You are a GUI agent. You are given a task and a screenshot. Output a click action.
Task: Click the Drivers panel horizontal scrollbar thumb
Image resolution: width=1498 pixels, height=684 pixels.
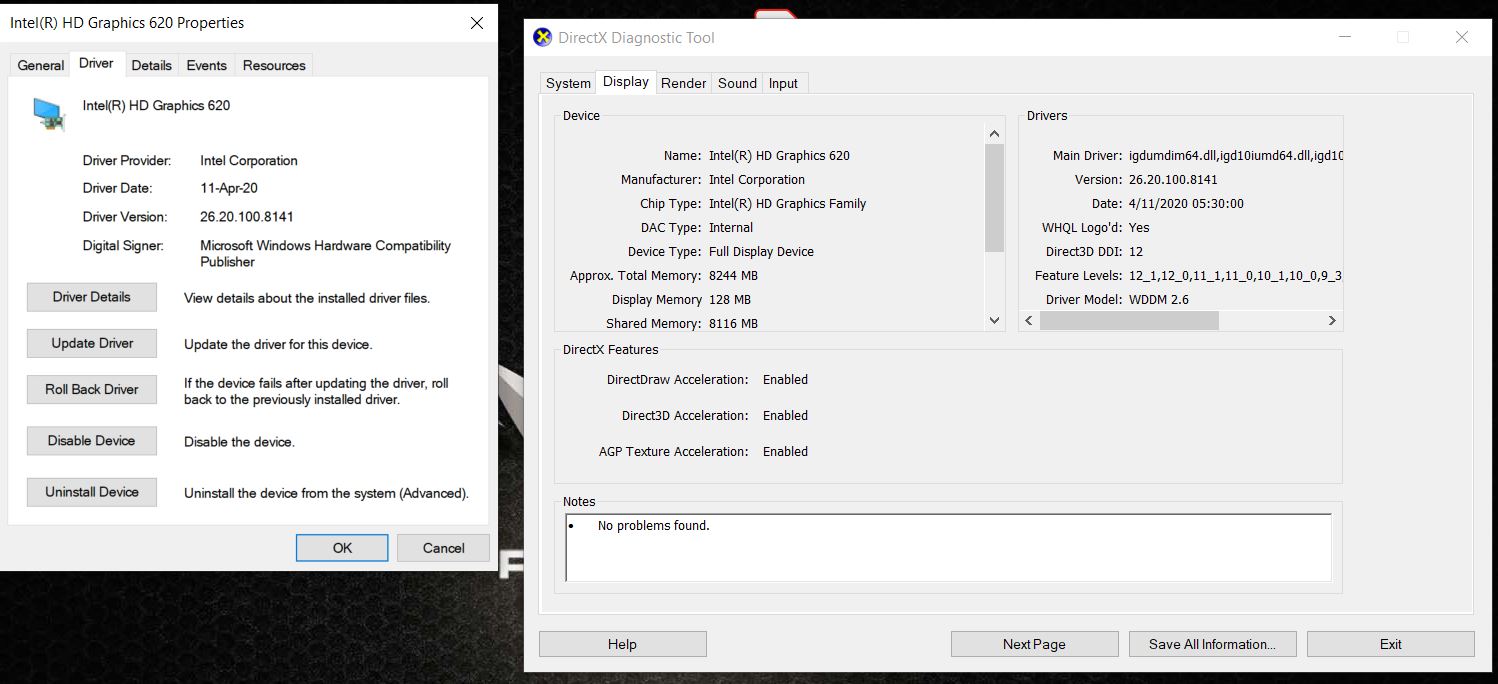[x=1129, y=320]
